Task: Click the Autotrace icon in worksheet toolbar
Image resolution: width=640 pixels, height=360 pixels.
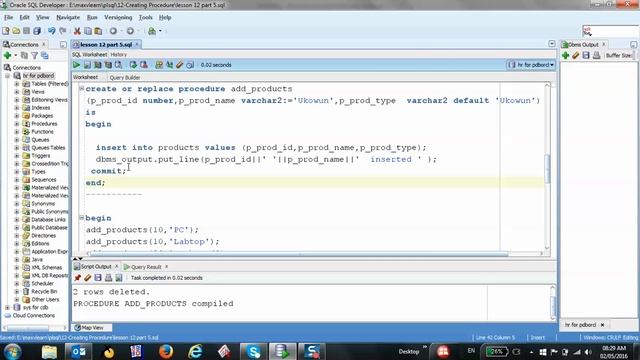Action: click(108, 65)
